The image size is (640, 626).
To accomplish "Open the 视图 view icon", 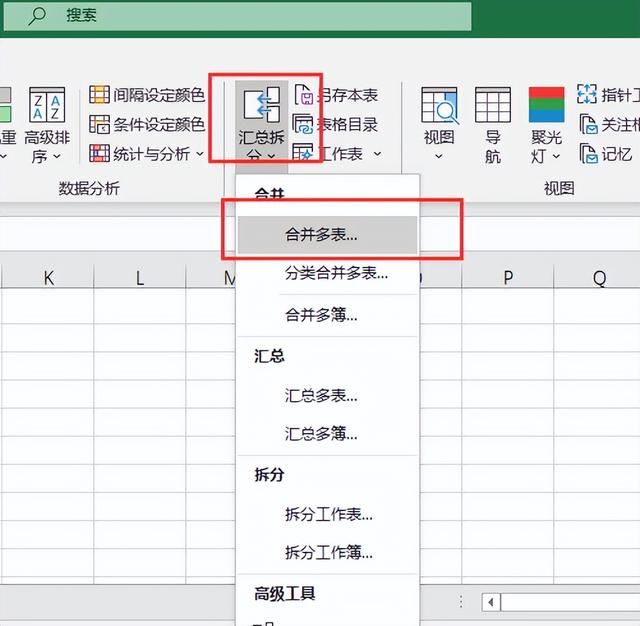I will (439, 105).
